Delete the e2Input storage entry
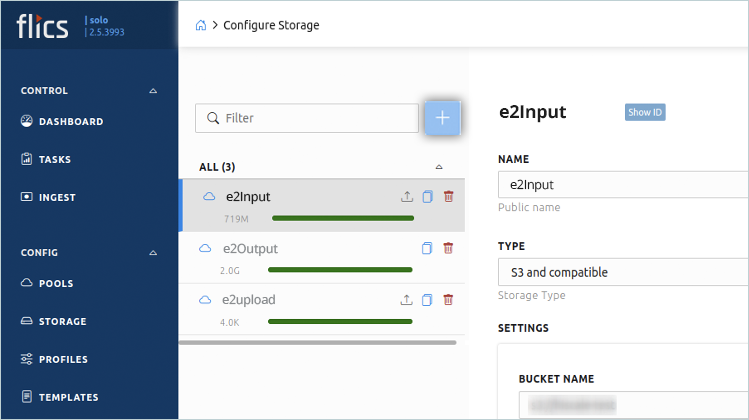 448,197
